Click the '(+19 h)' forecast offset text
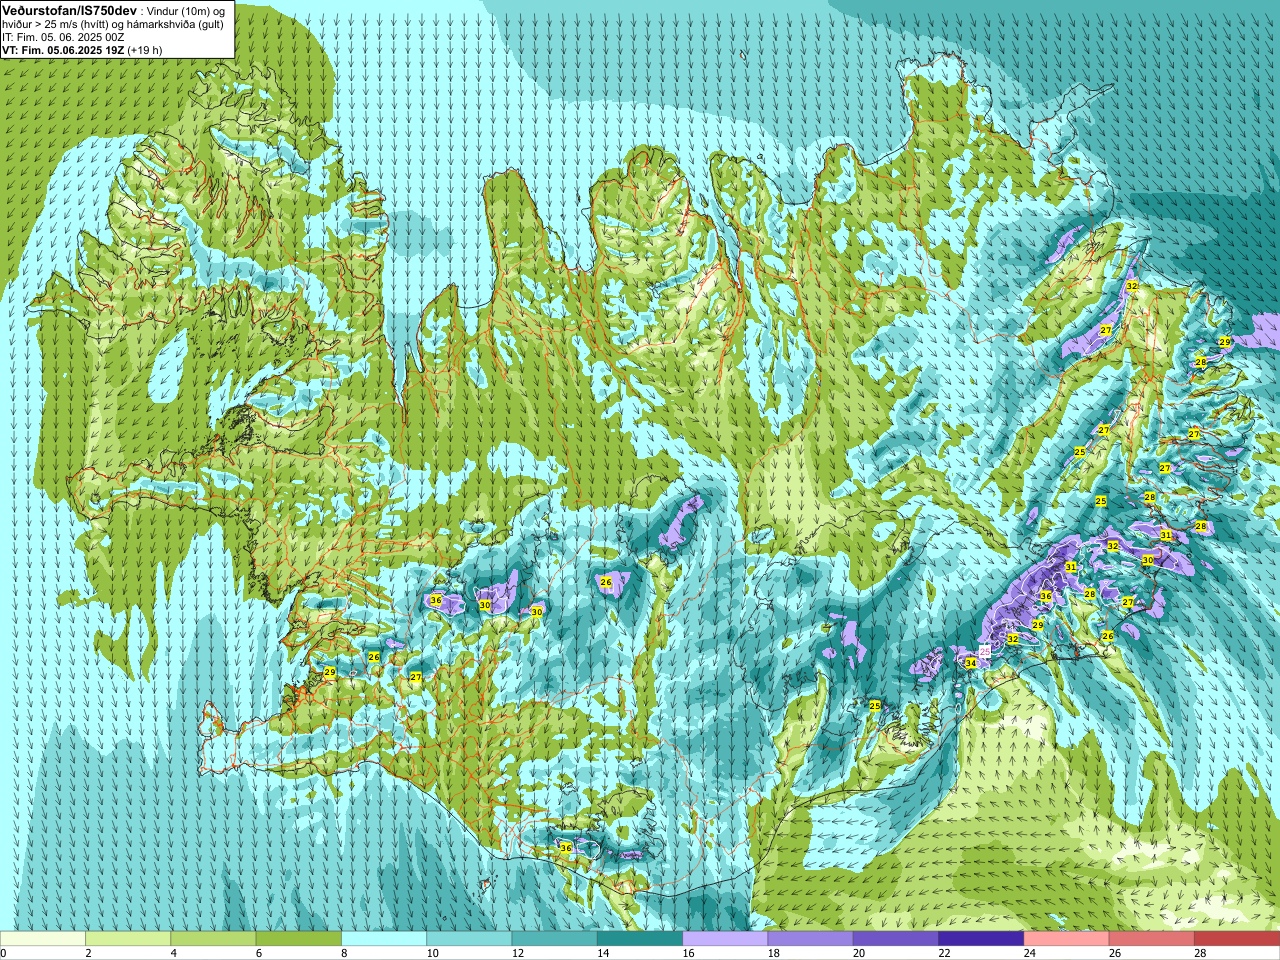The image size is (1280, 960). click(x=145, y=50)
